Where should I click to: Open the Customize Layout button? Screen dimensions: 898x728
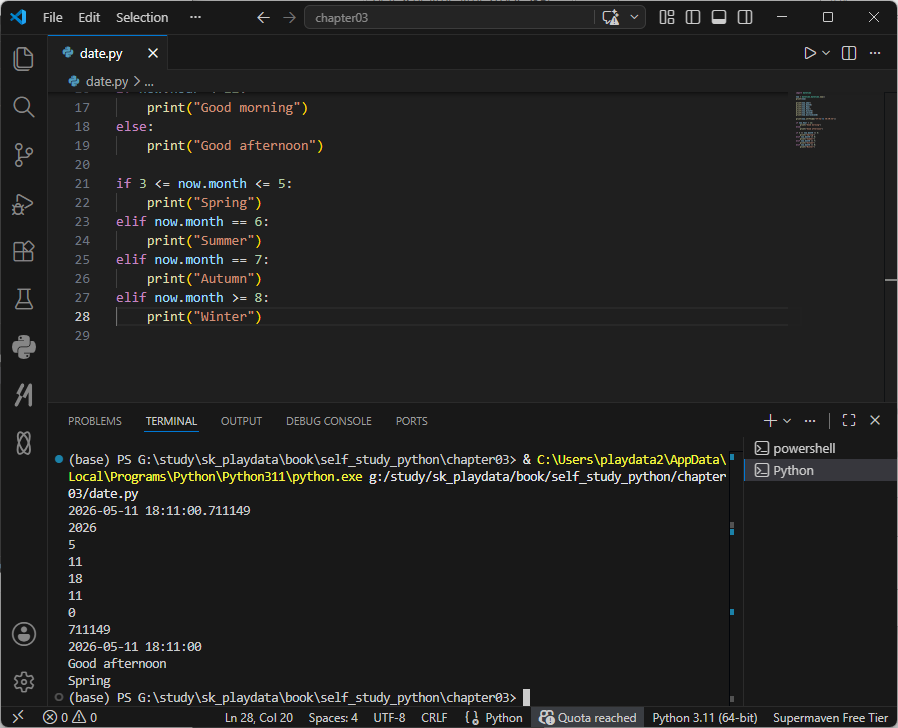pyautogui.click(x=667, y=18)
